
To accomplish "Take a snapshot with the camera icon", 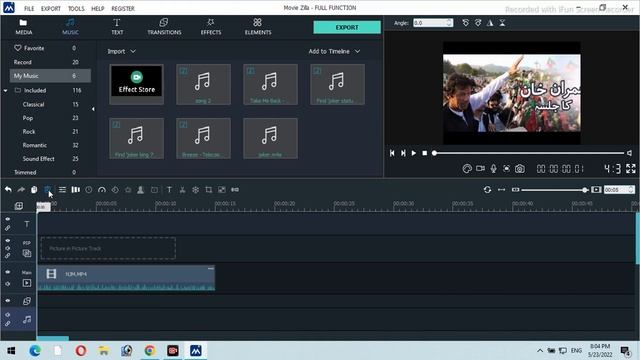I will click(520, 169).
